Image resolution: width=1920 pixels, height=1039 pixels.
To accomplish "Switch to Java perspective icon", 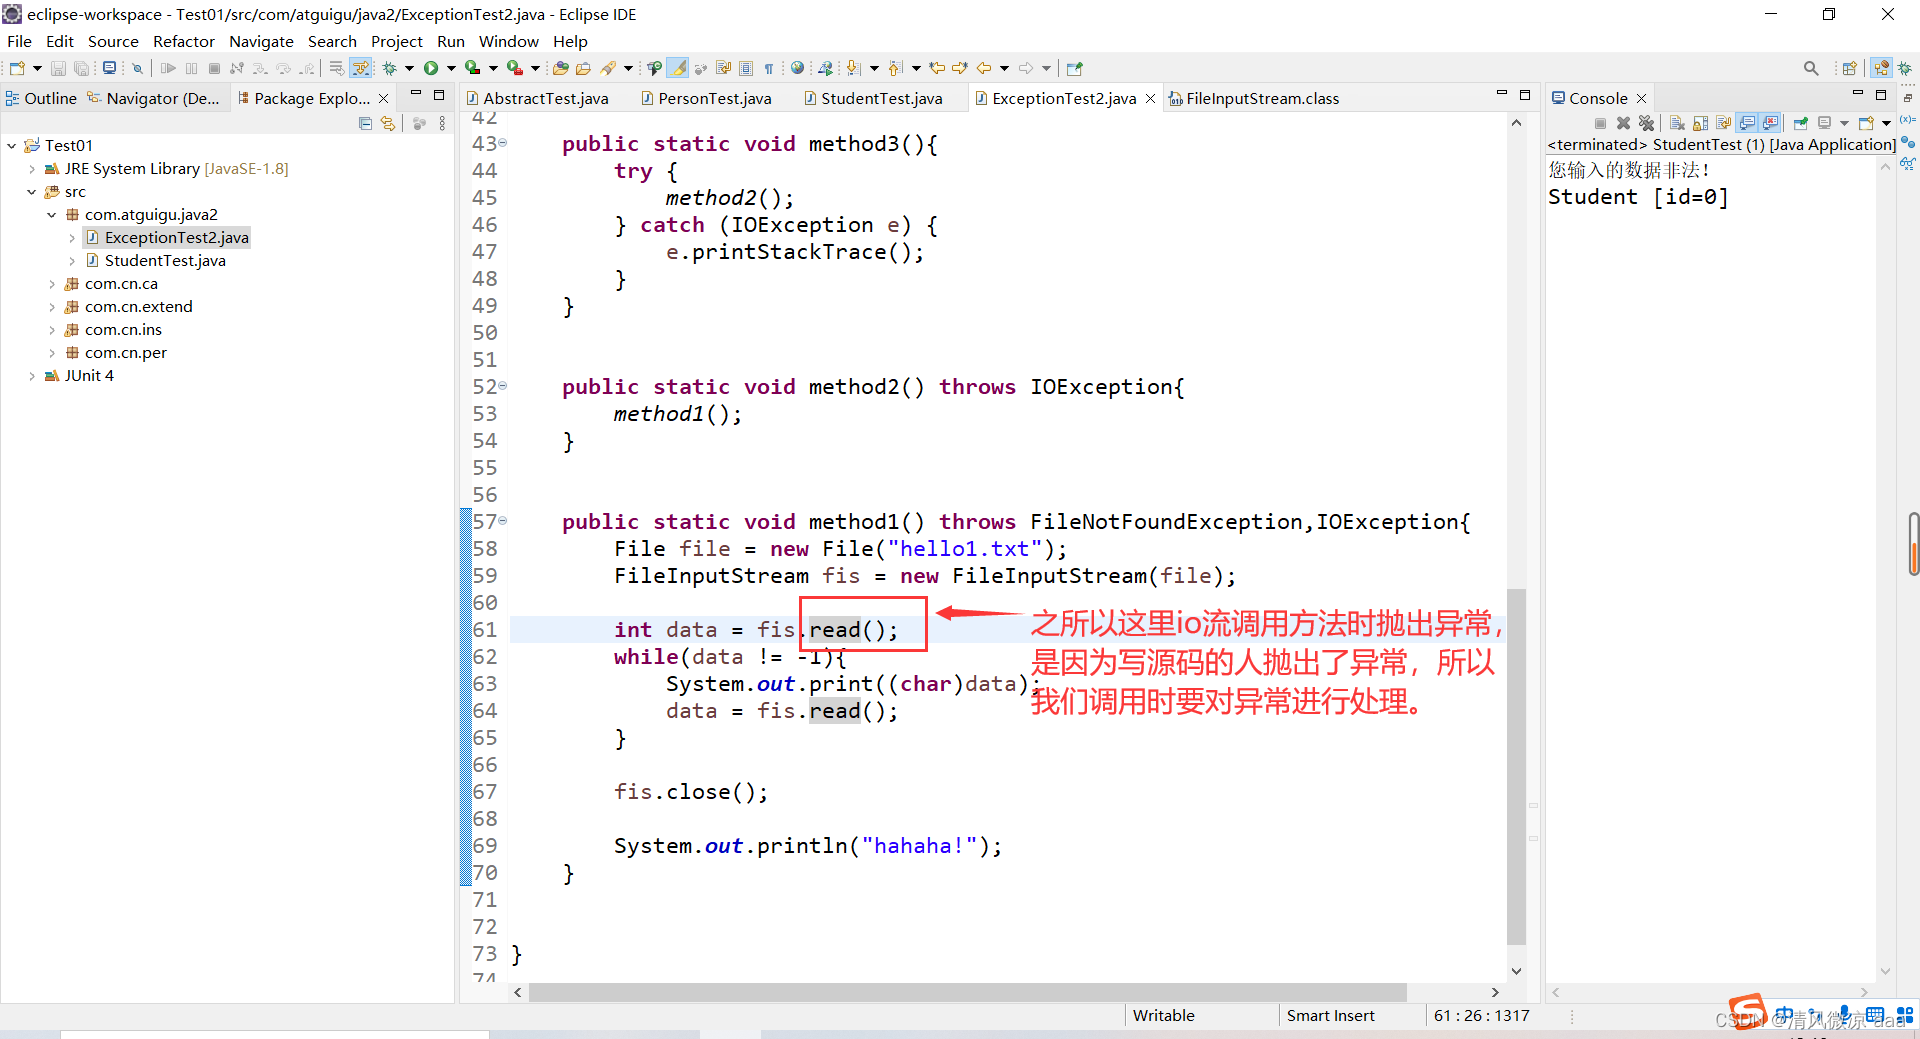I will coord(1882,68).
